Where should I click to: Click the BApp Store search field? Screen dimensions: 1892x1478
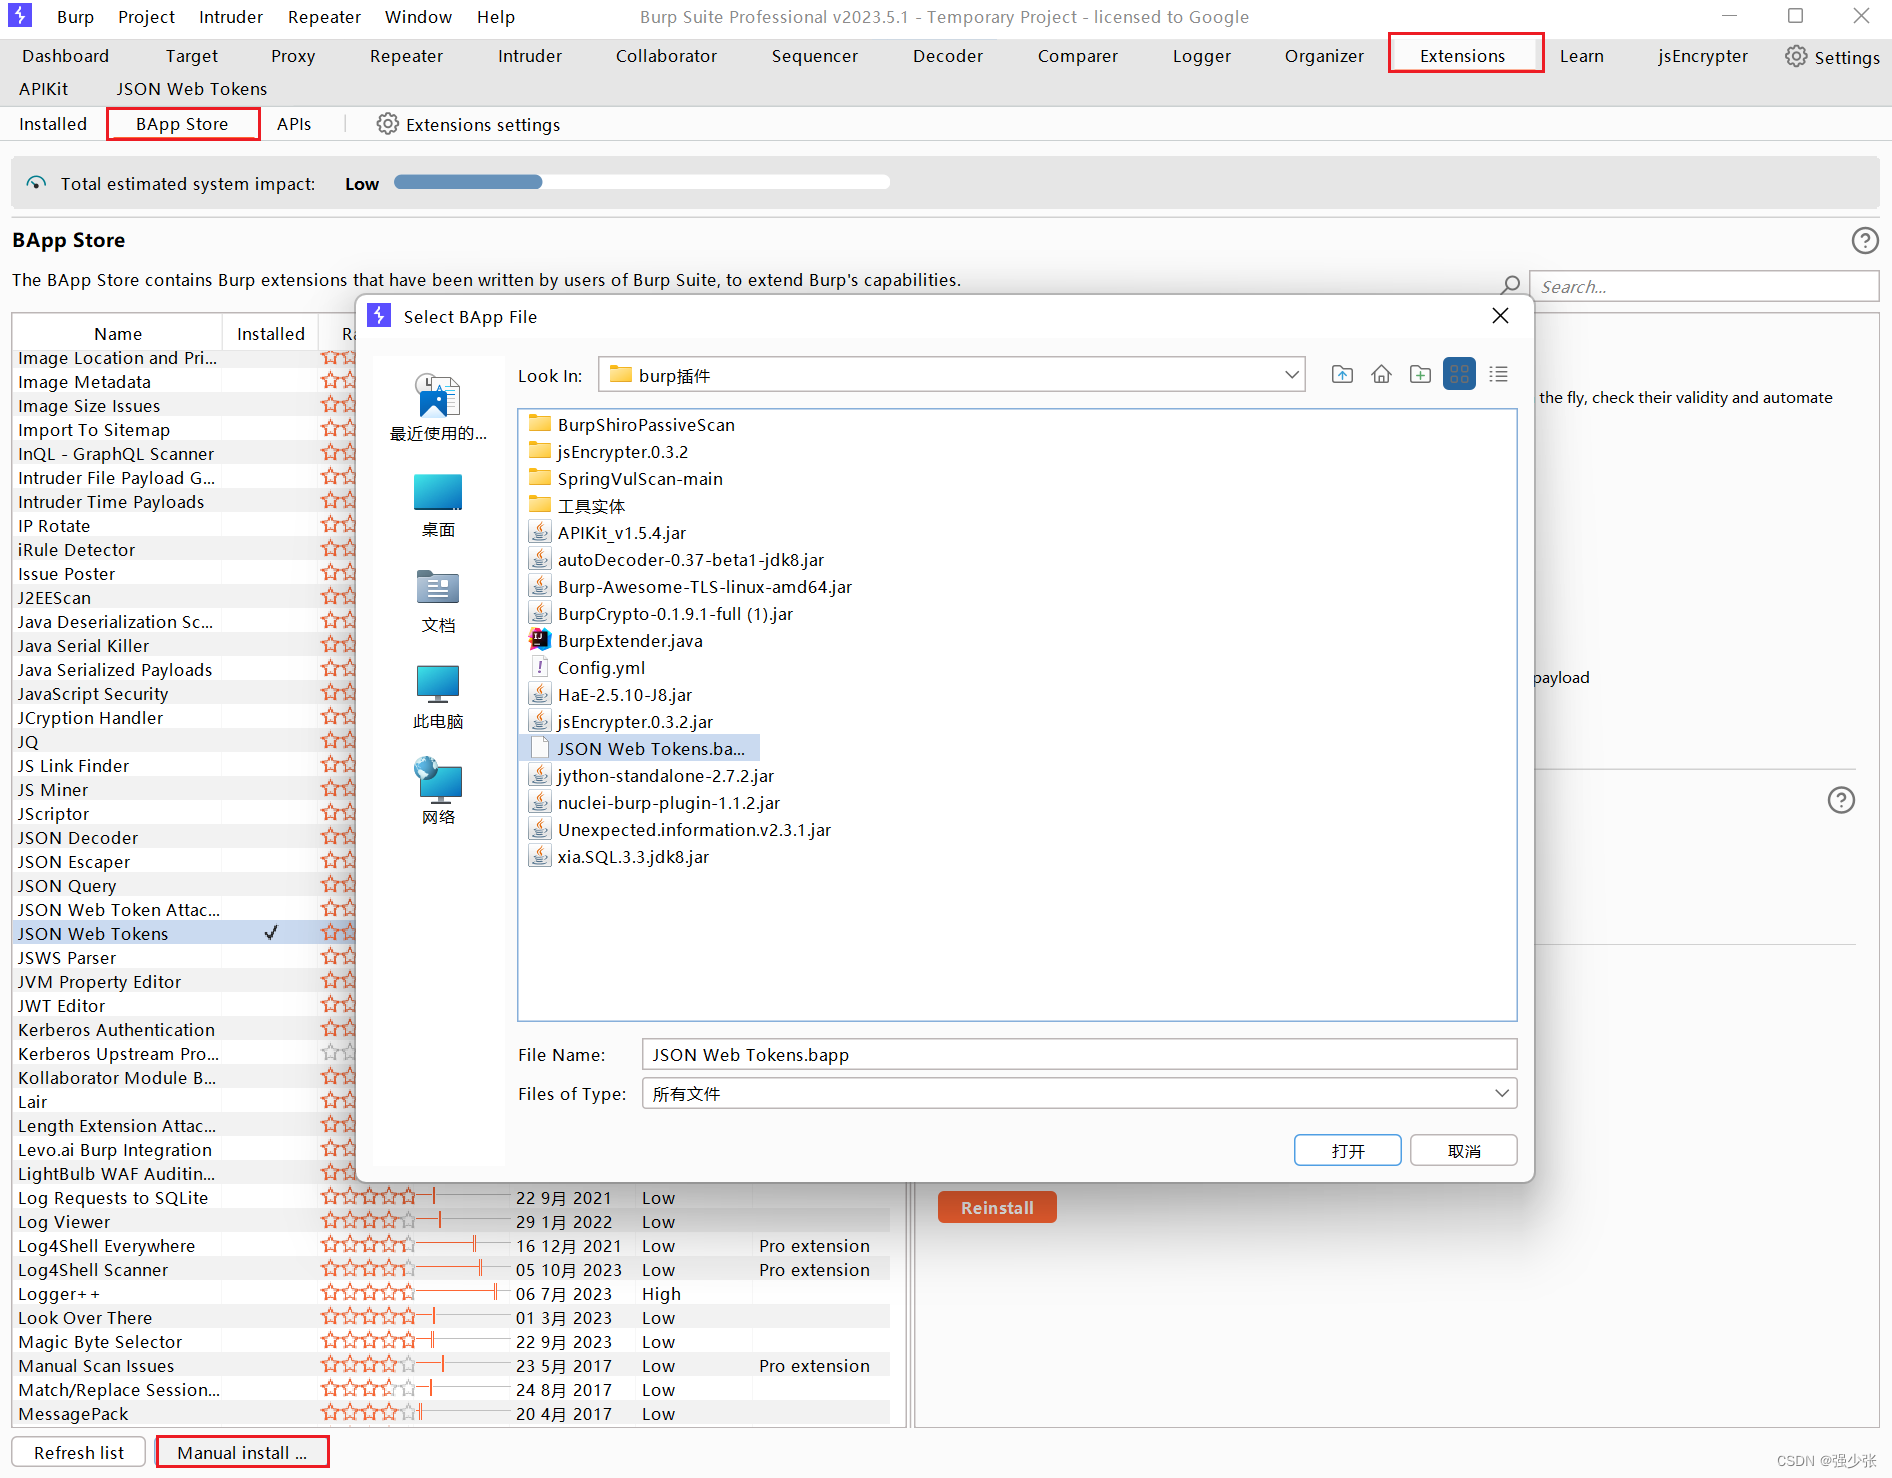pos(1703,286)
